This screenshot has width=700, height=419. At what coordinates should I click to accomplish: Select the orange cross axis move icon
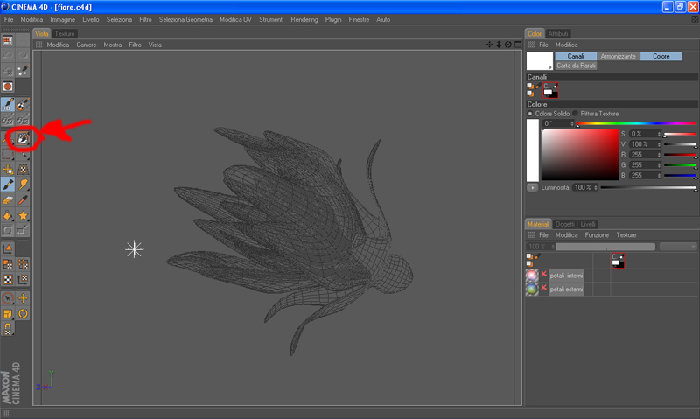pyautogui.click(x=23, y=298)
